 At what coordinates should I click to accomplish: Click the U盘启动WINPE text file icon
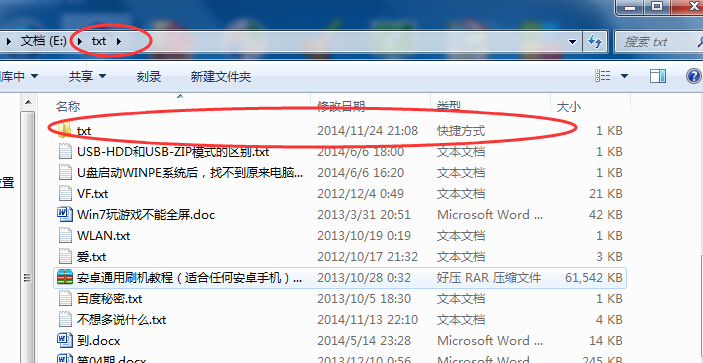(65, 173)
